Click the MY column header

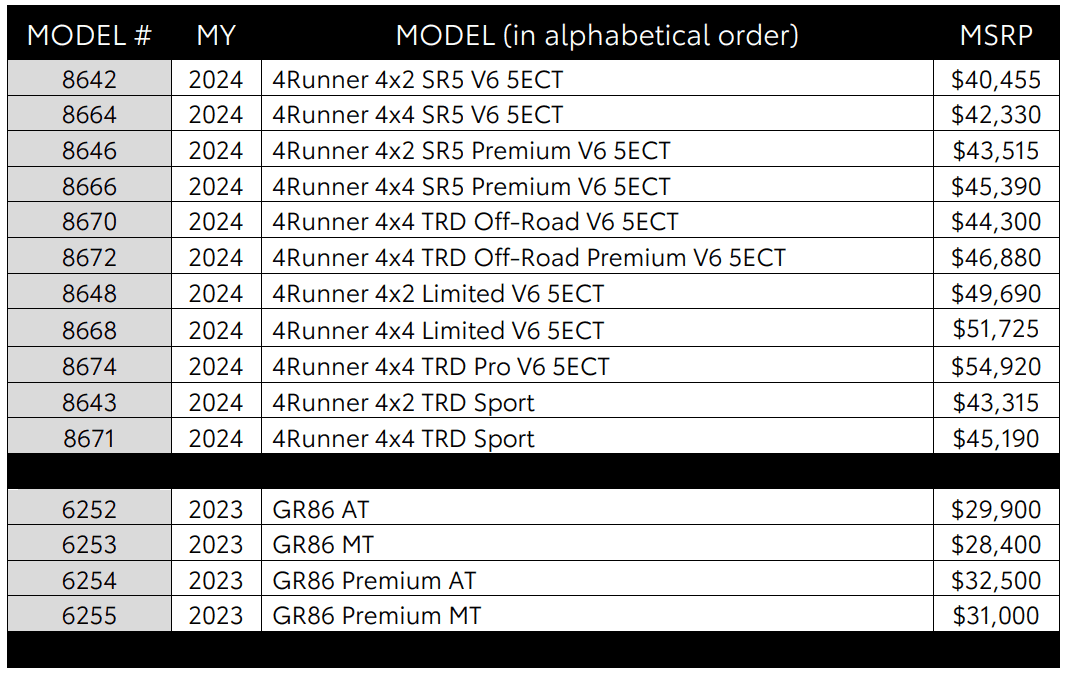coord(216,35)
